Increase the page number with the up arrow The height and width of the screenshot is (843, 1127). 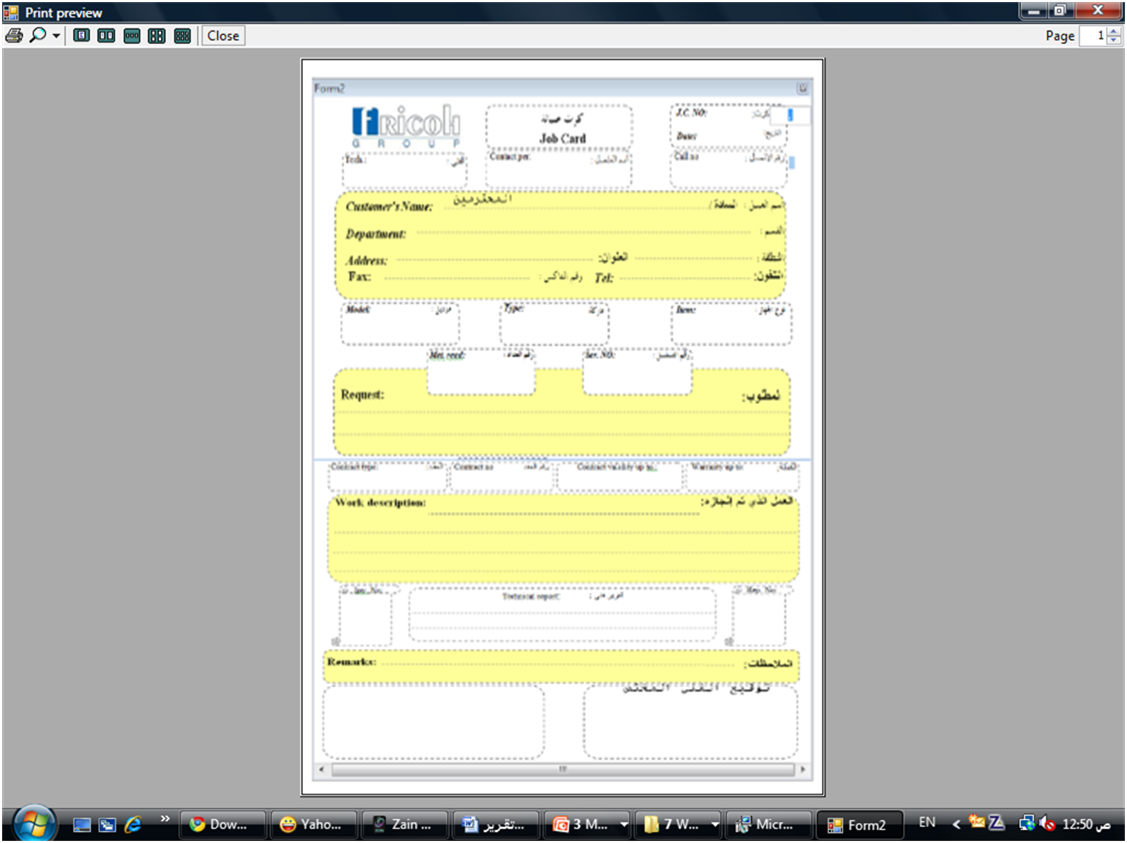pos(1114,31)
